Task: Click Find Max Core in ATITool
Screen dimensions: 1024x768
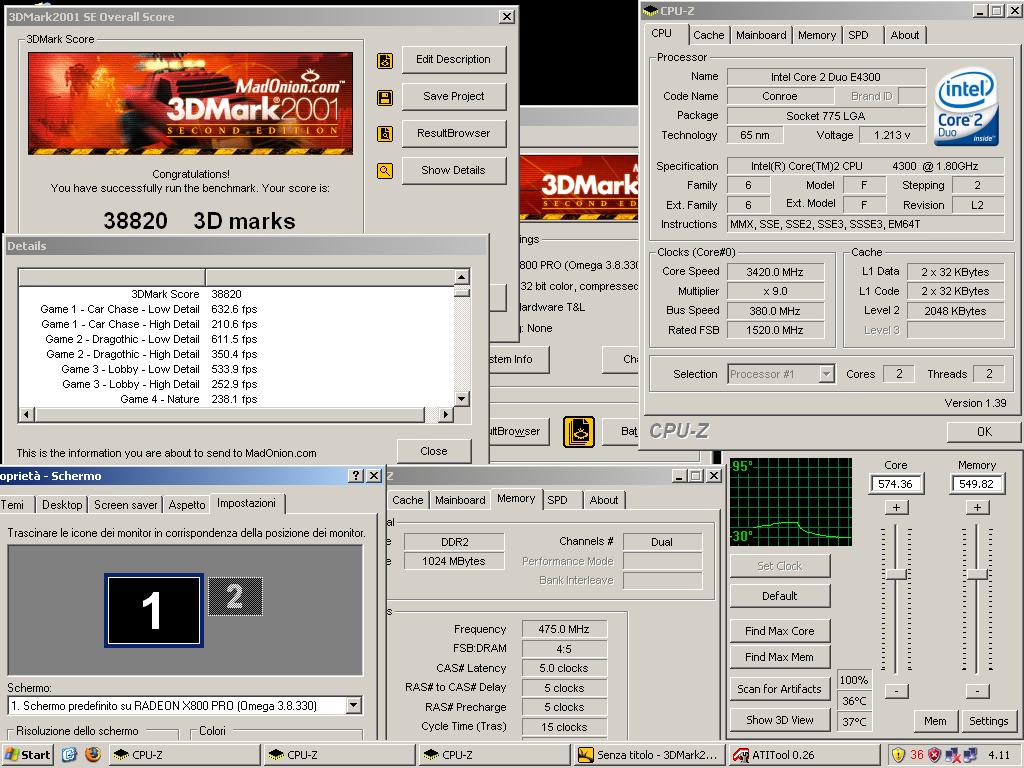Action: pyautogui.click(x=780, y=631)
